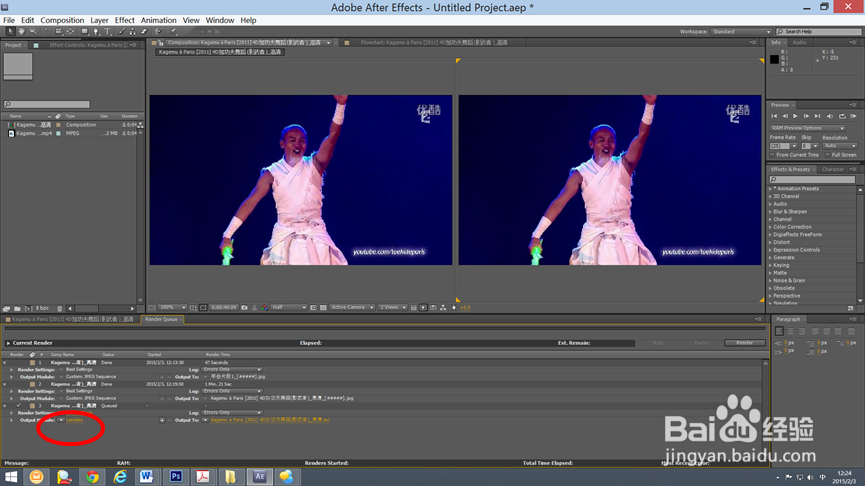The height and width of the screenshot is (486, 865).
Task: Open flowchart view from viewer toolbar
Action: 443,307
